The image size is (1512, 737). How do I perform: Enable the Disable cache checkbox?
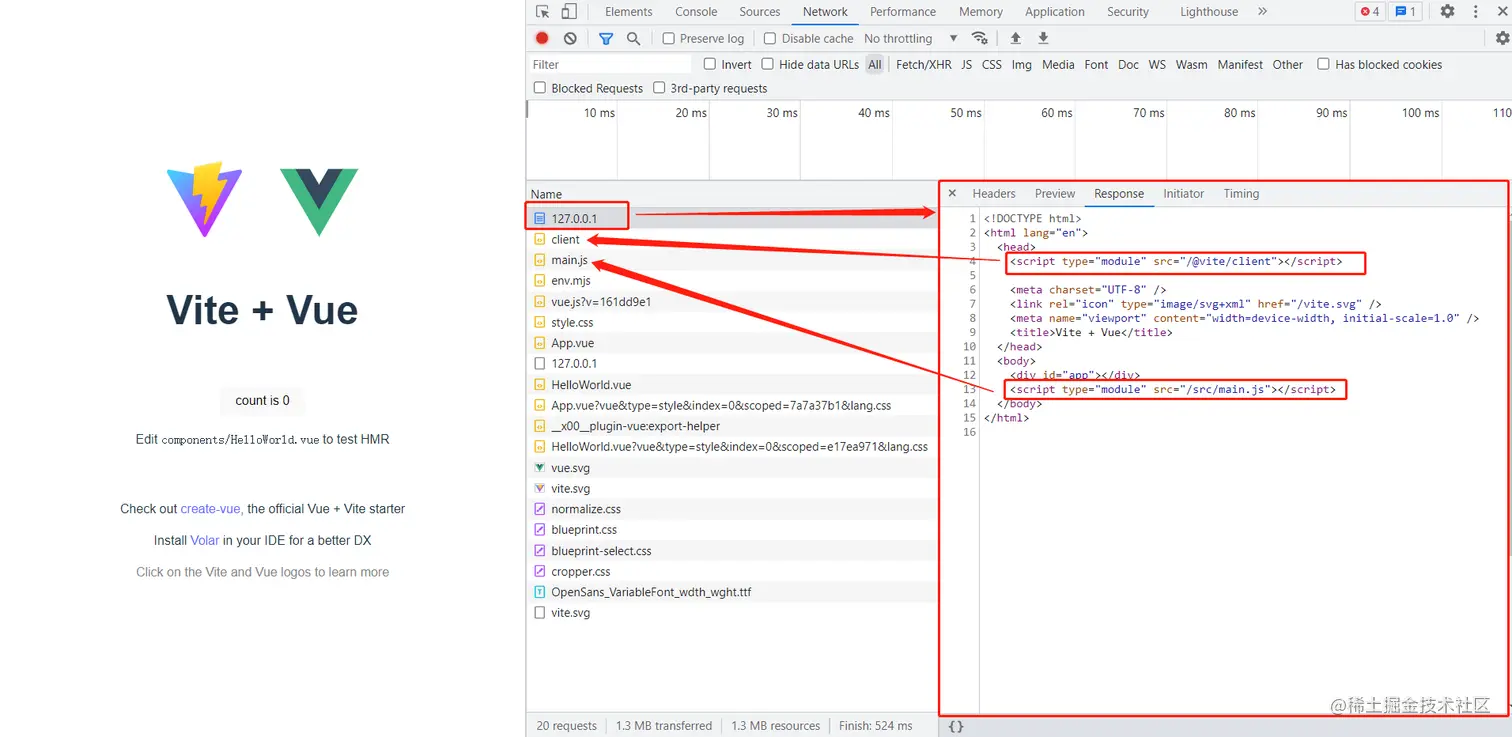(x=770, y=38)
